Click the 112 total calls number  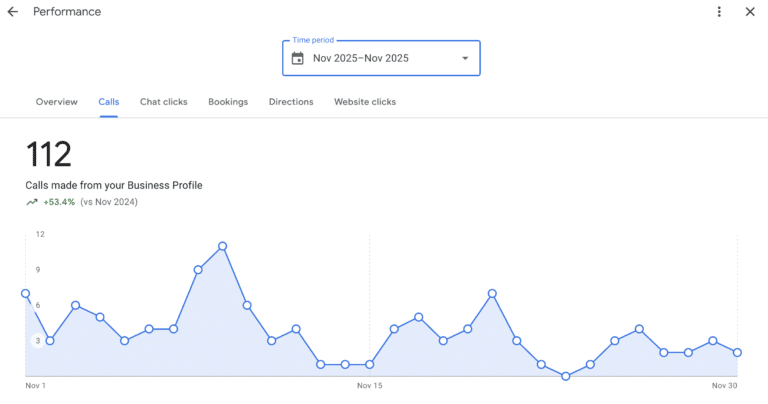pyautogui.click(x=48, y=156)
